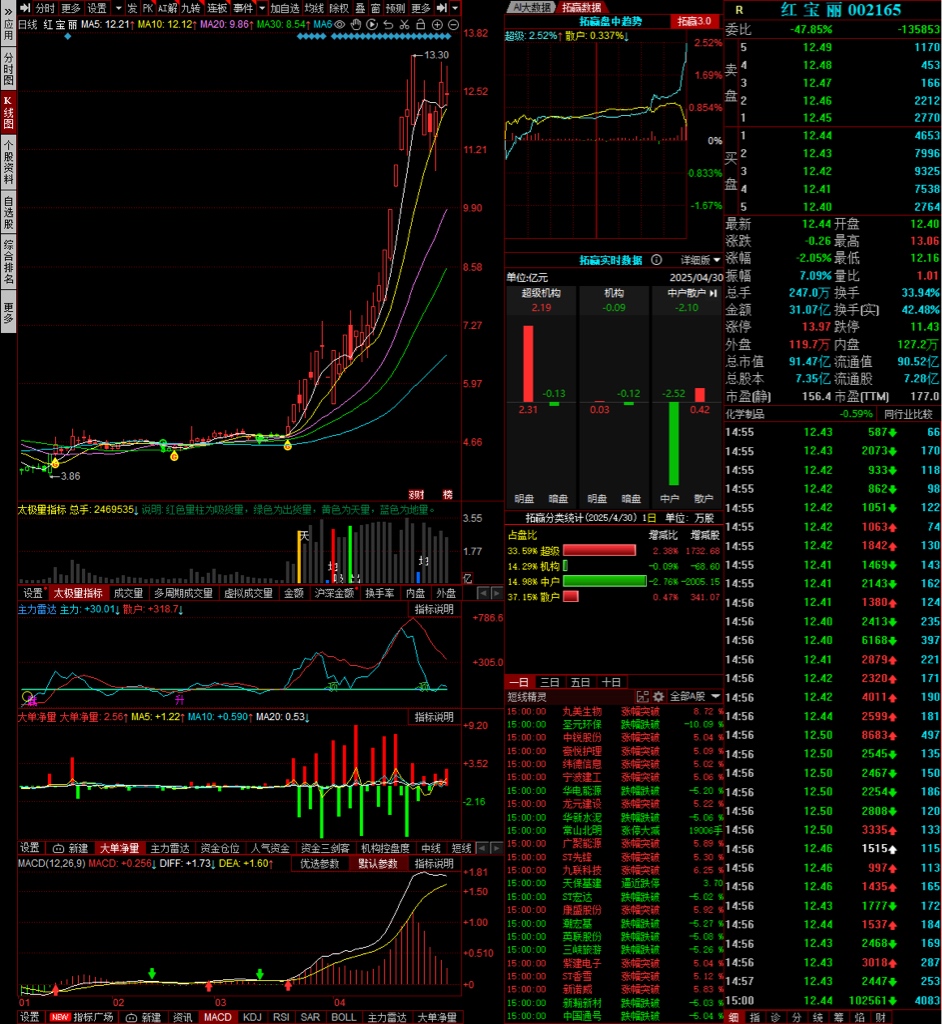Switch to AI大数据 tab
Viewport: 942px width, 1024px height.
point(531,7)
